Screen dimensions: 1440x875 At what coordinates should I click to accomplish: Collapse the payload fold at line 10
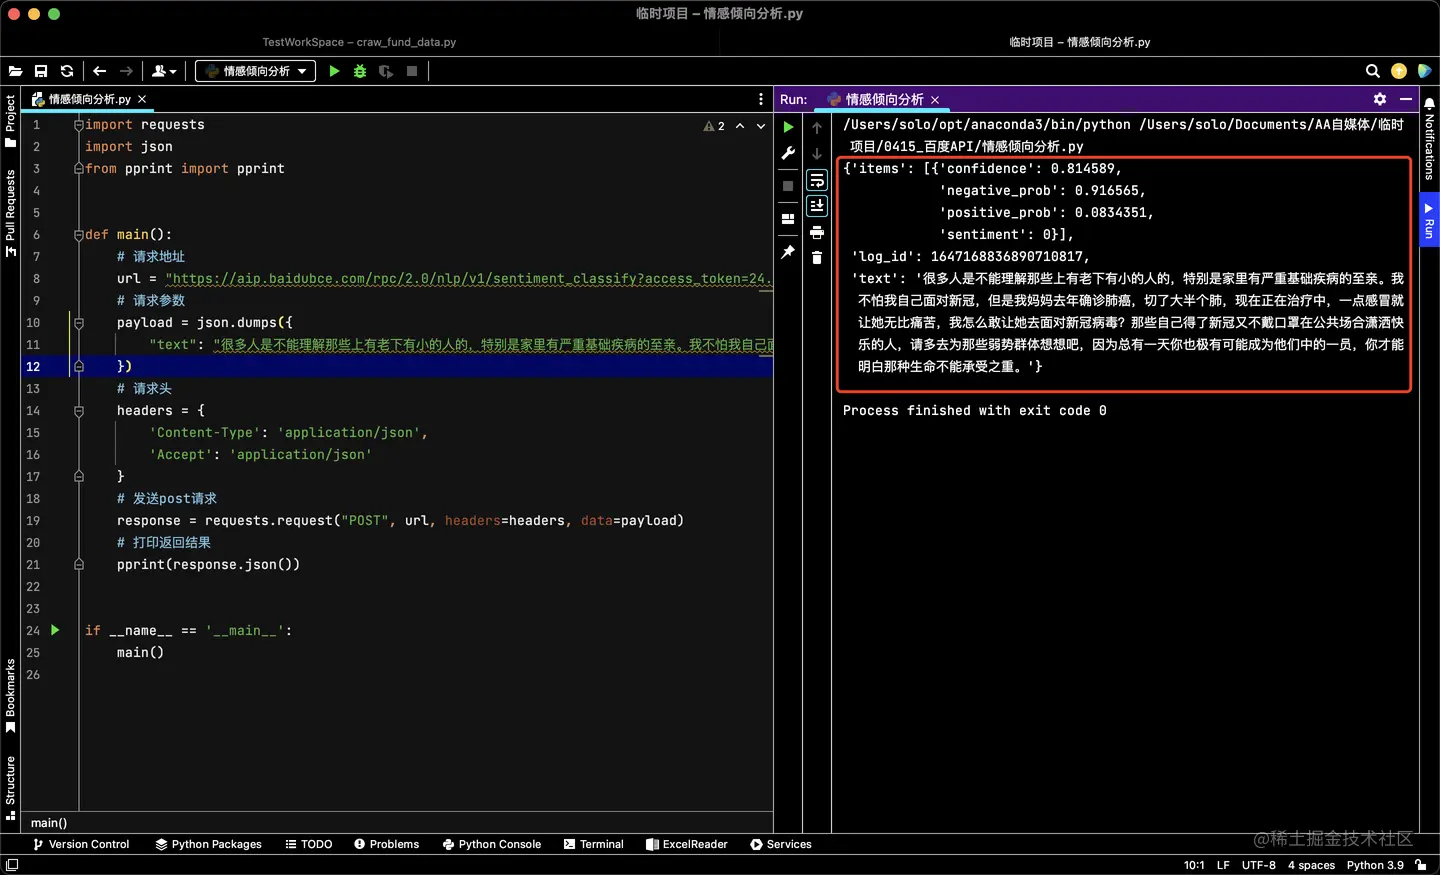pyautogui.click(x=78, y=323)
